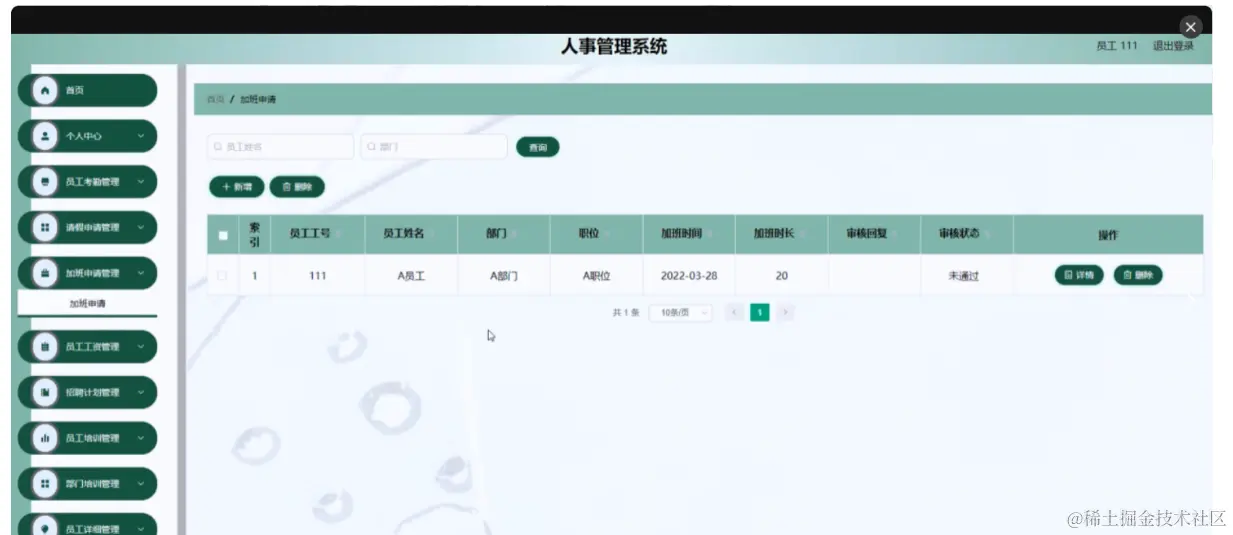Click the 员工培训管理 chart icon
This screenshot has width=1233, height=535.
point(45,438)
